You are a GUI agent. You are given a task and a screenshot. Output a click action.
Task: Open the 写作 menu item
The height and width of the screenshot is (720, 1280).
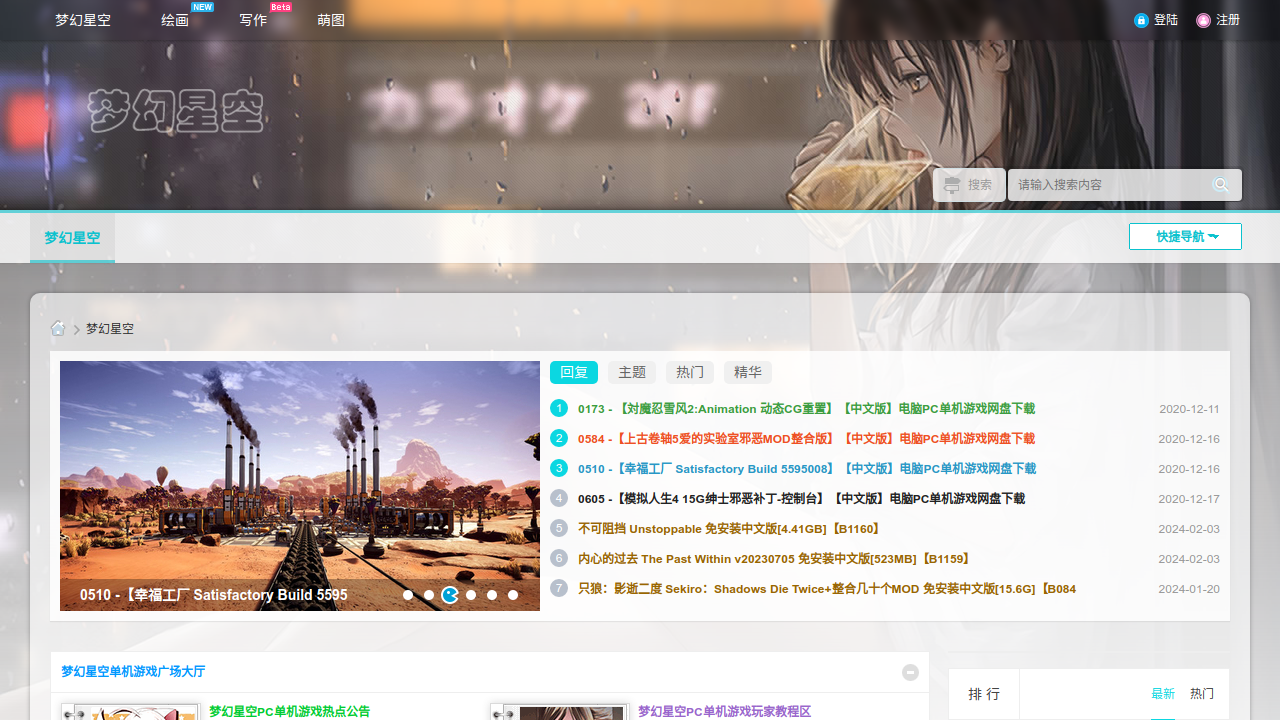[253, 20]
